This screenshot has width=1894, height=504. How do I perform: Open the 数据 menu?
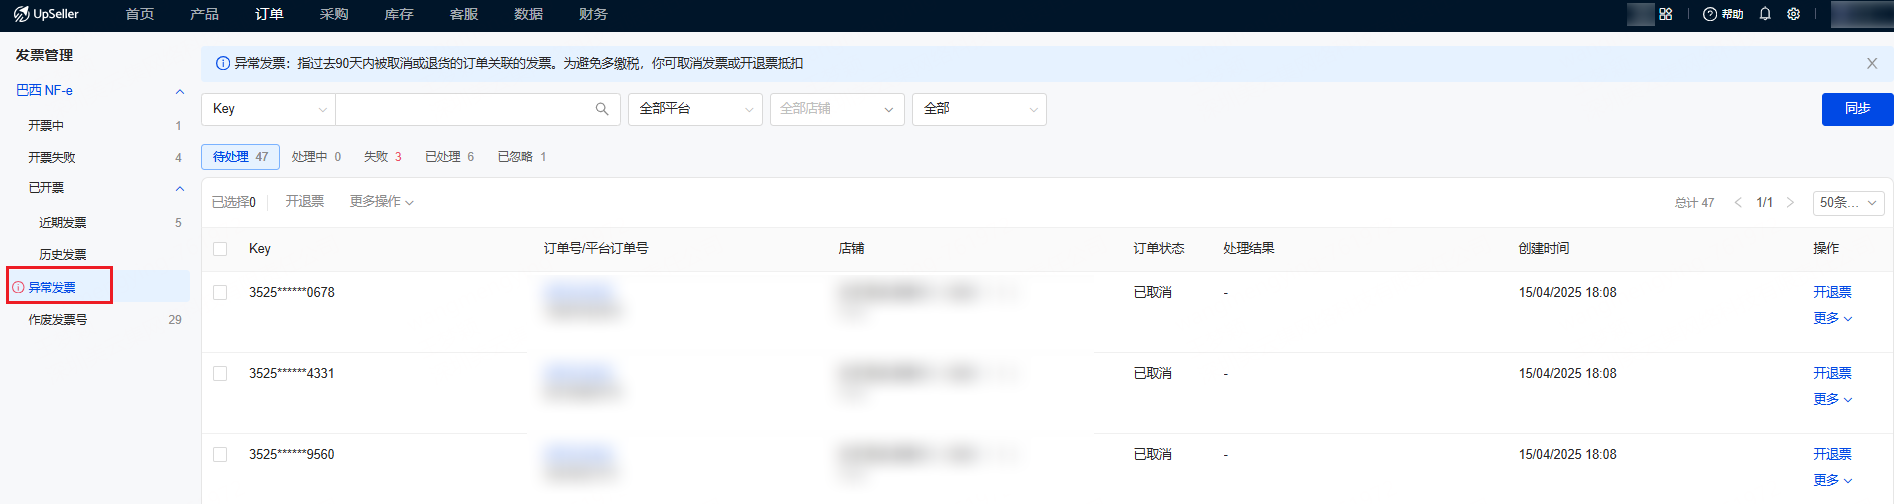tap(528, 14)
